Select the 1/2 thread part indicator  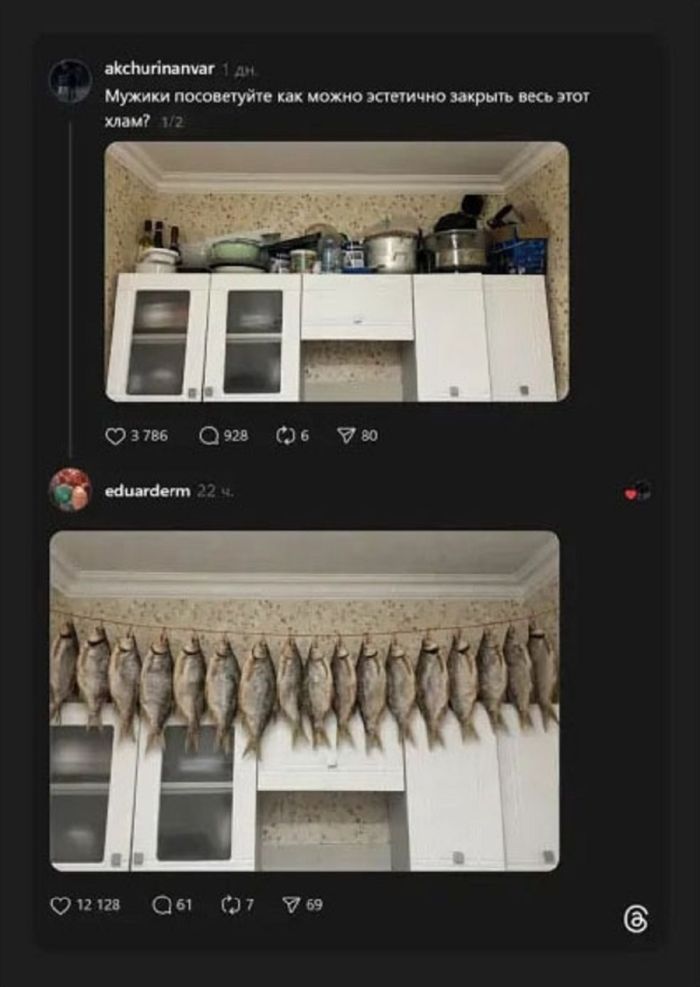tap(172, 123)
